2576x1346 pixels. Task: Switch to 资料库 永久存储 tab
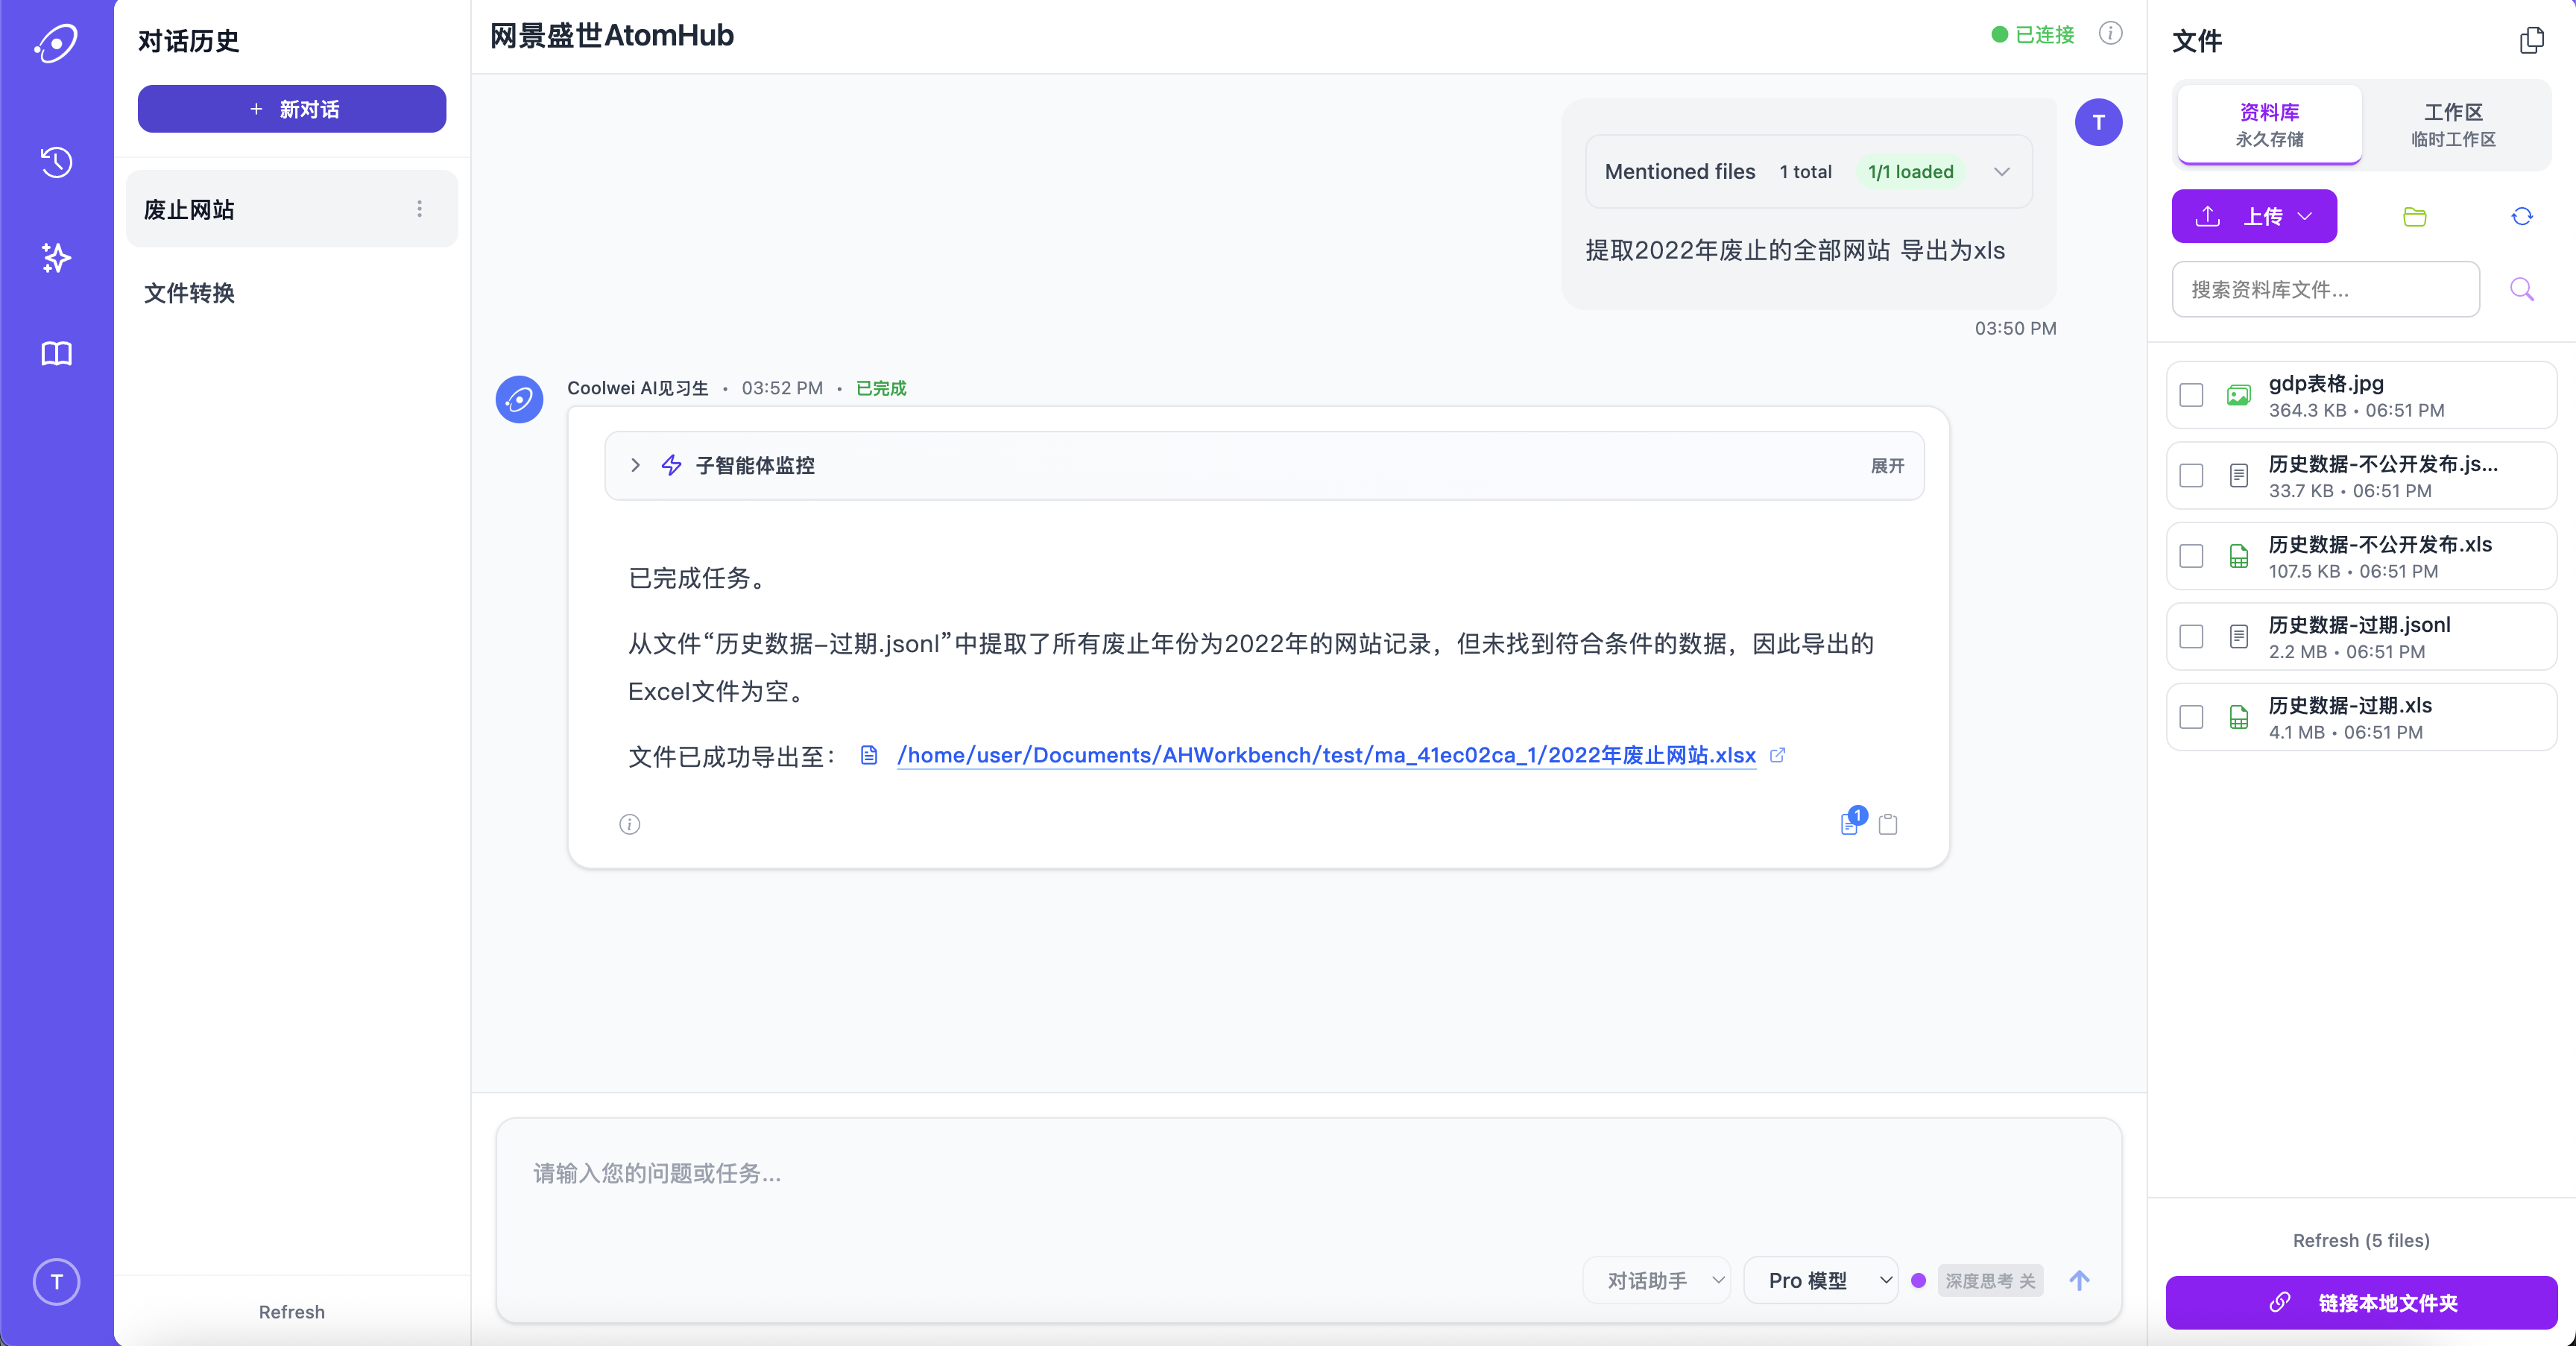pos(2269,125)
